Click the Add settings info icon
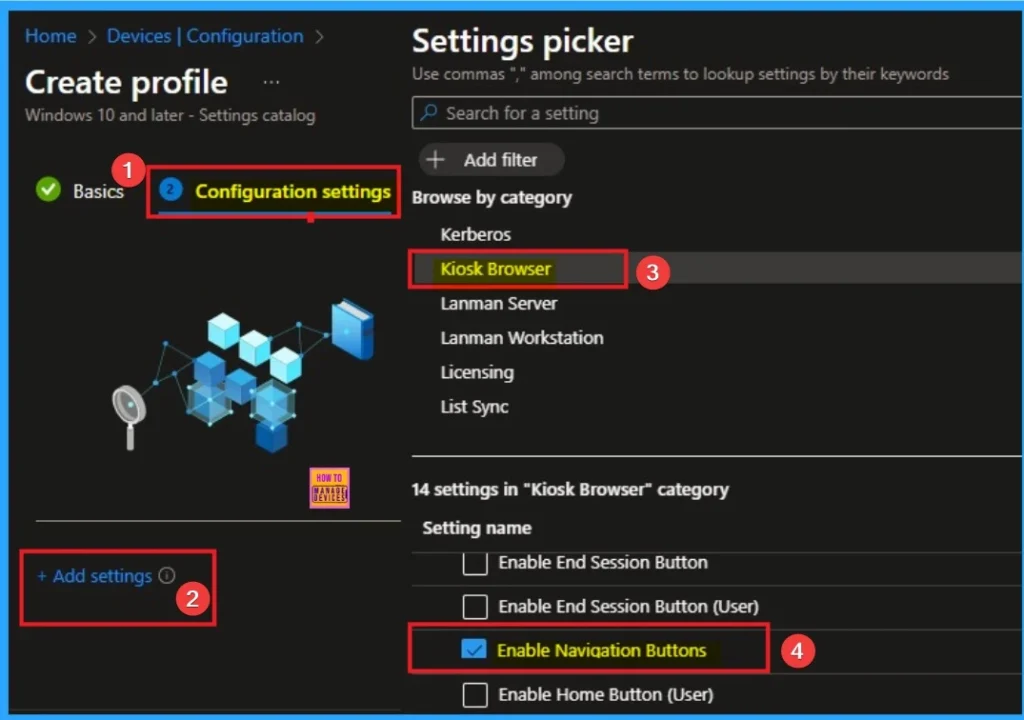Viewport: 1024px width, 720px height. click(167, 576)
